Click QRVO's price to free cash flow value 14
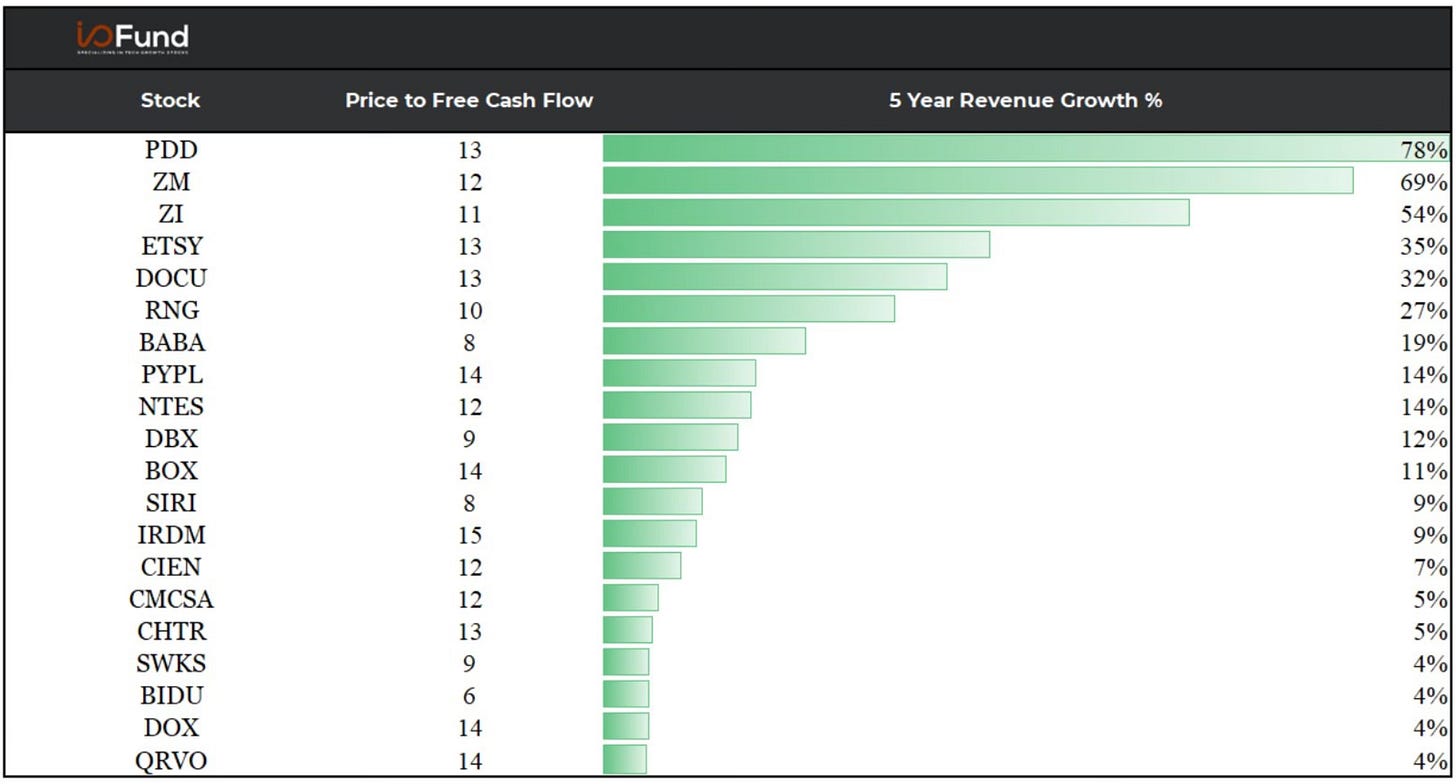Image resolution: width=1456 pixels, height=784 pixels. pos(469,761)
